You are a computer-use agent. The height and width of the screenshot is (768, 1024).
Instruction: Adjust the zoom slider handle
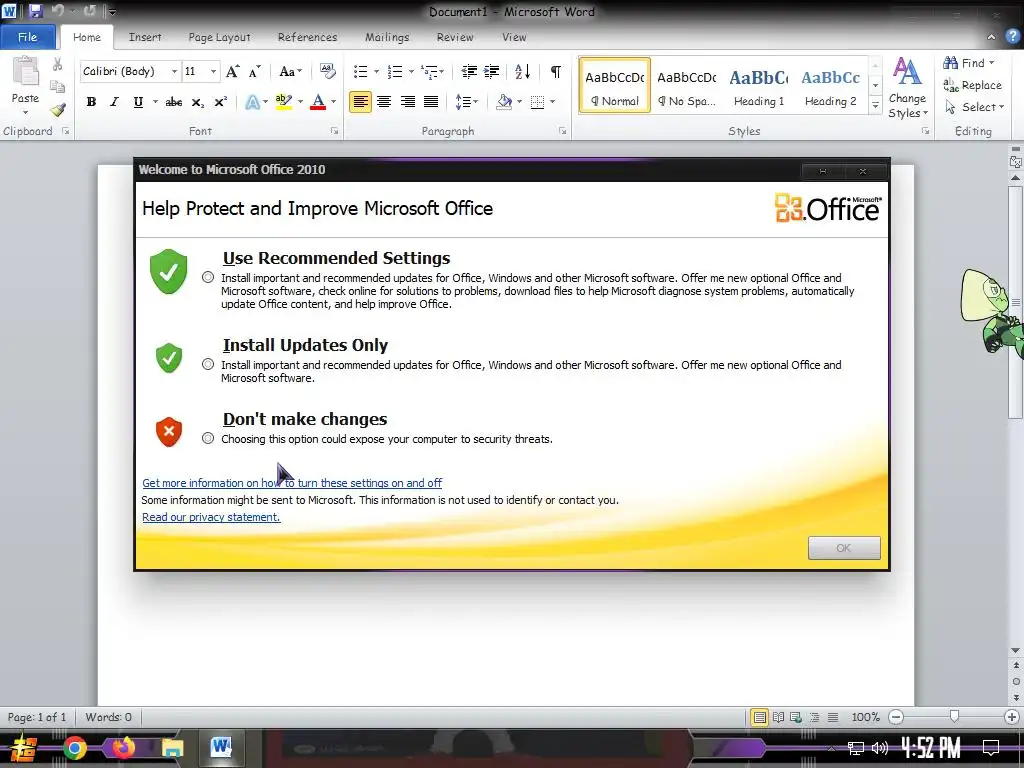tap(954, 717)
